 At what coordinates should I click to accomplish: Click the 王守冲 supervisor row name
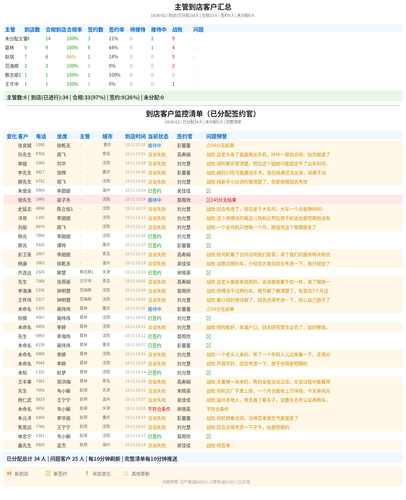(12, 84)
